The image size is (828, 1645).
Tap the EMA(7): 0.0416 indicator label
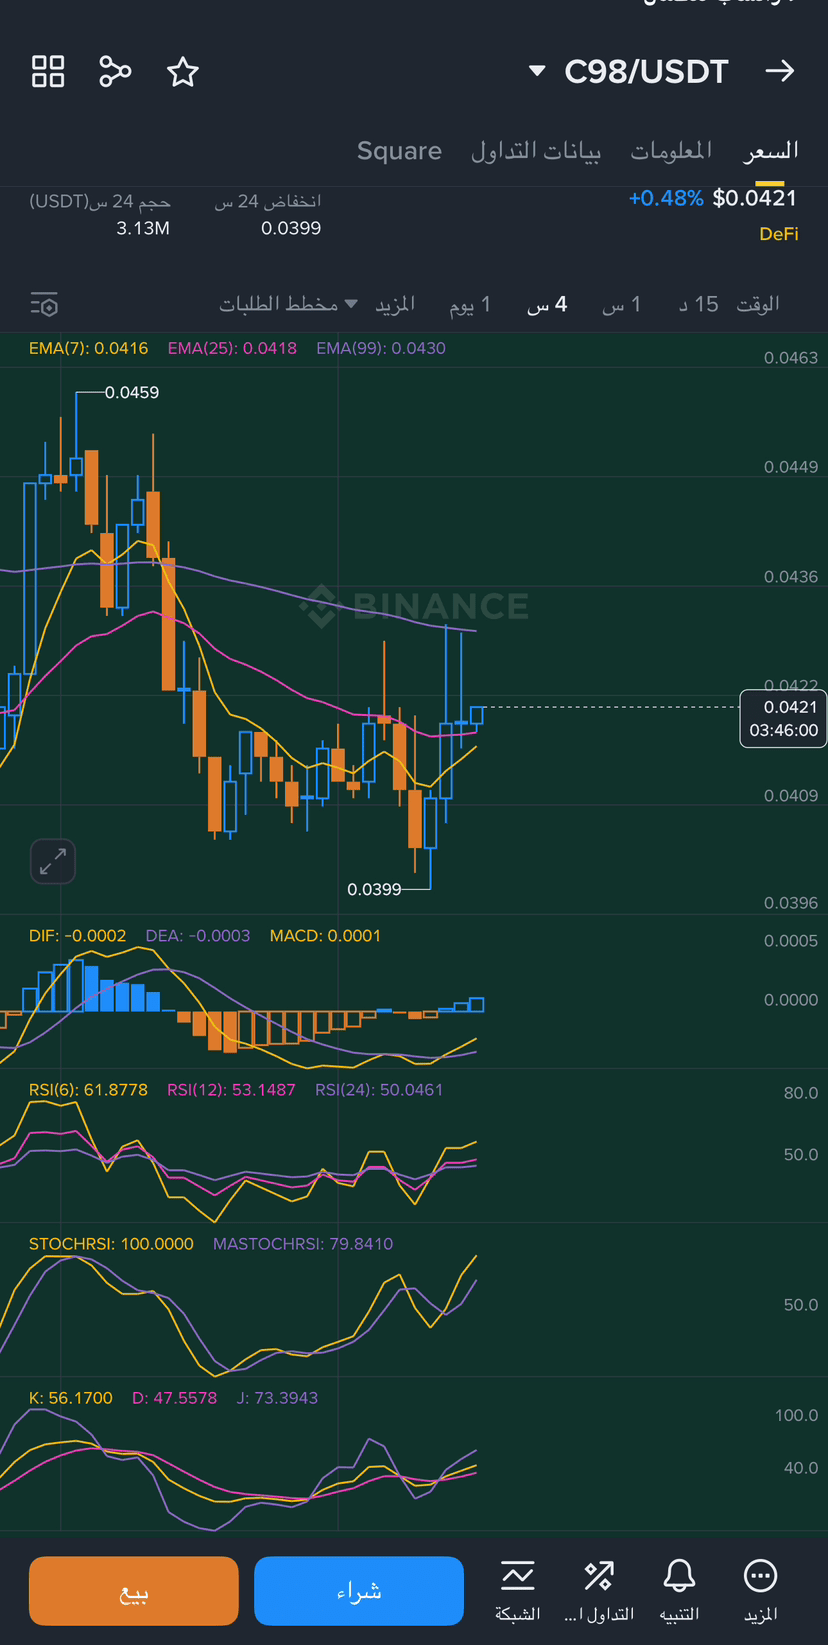[x=88, y=348]
